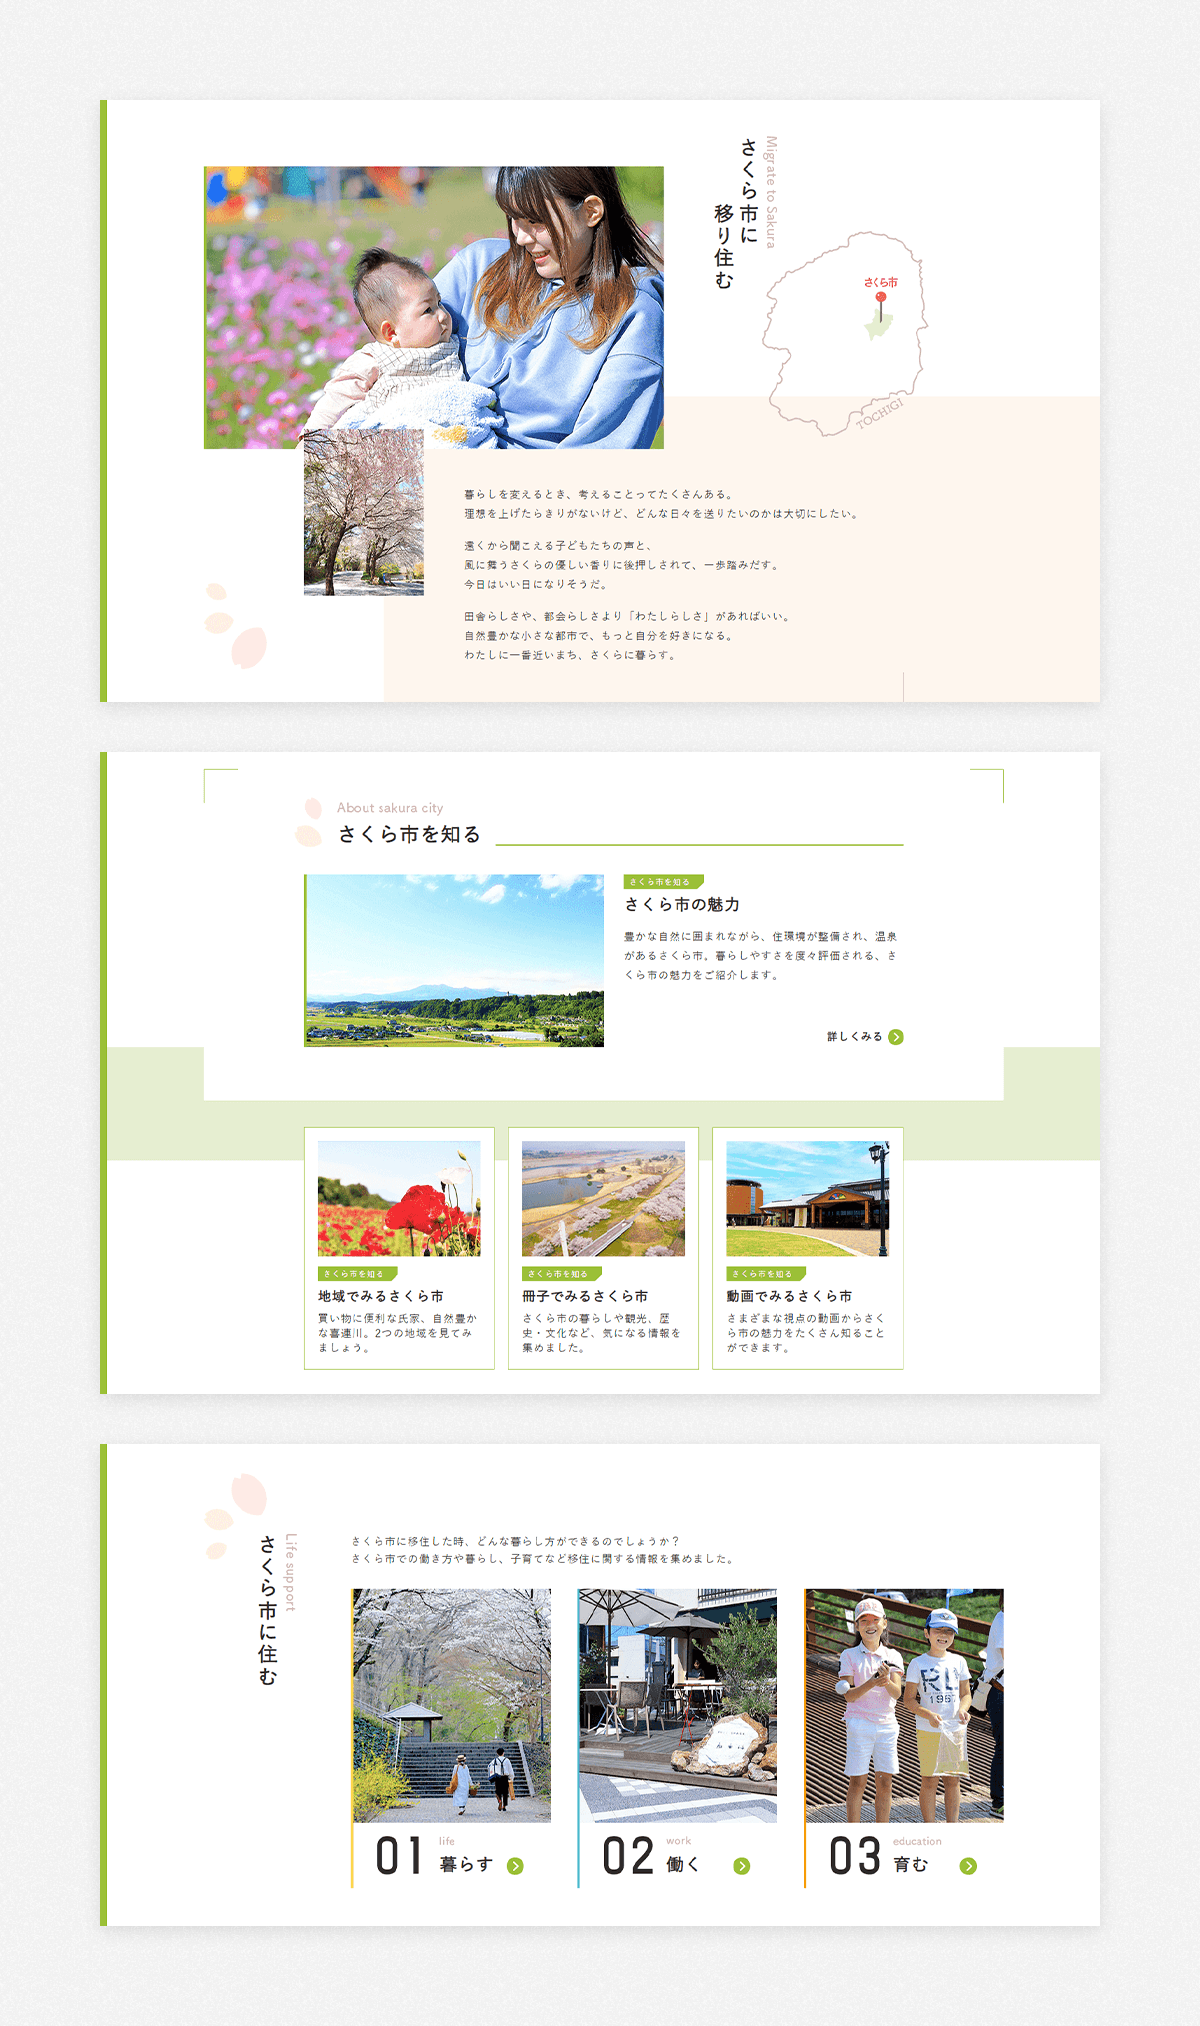Click the text line わたしに一番近いまち、さくらに暮らす。
The image size is (1200, 2026).
[571, 655]
